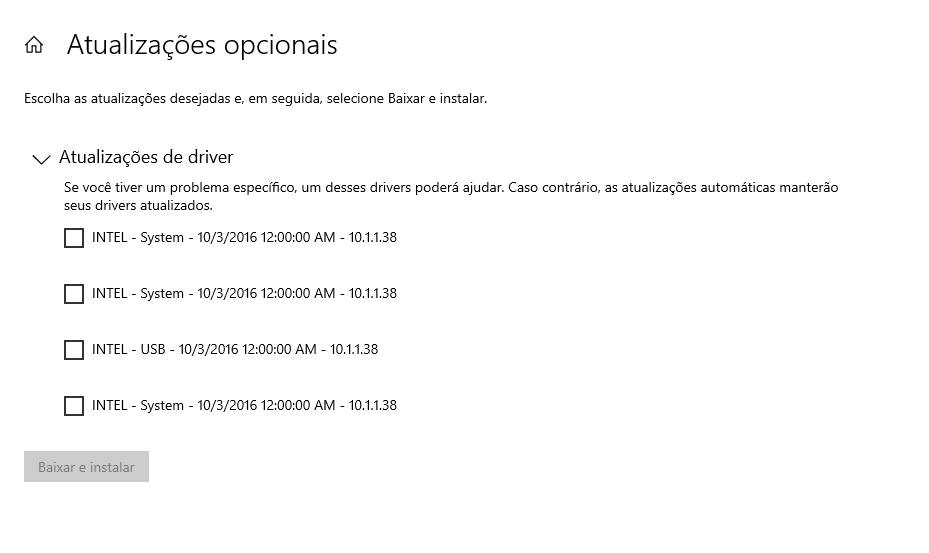Enable the INTEL - USB driver checkbox
929x553 pixels.
73,350
